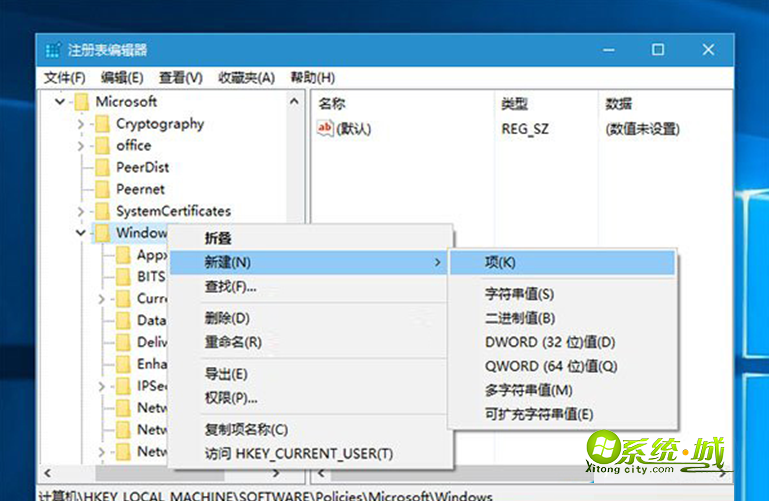Screen dimensions: 769x501
Task: Click the Data... subkey folder icon
Action: click(123, 321)
